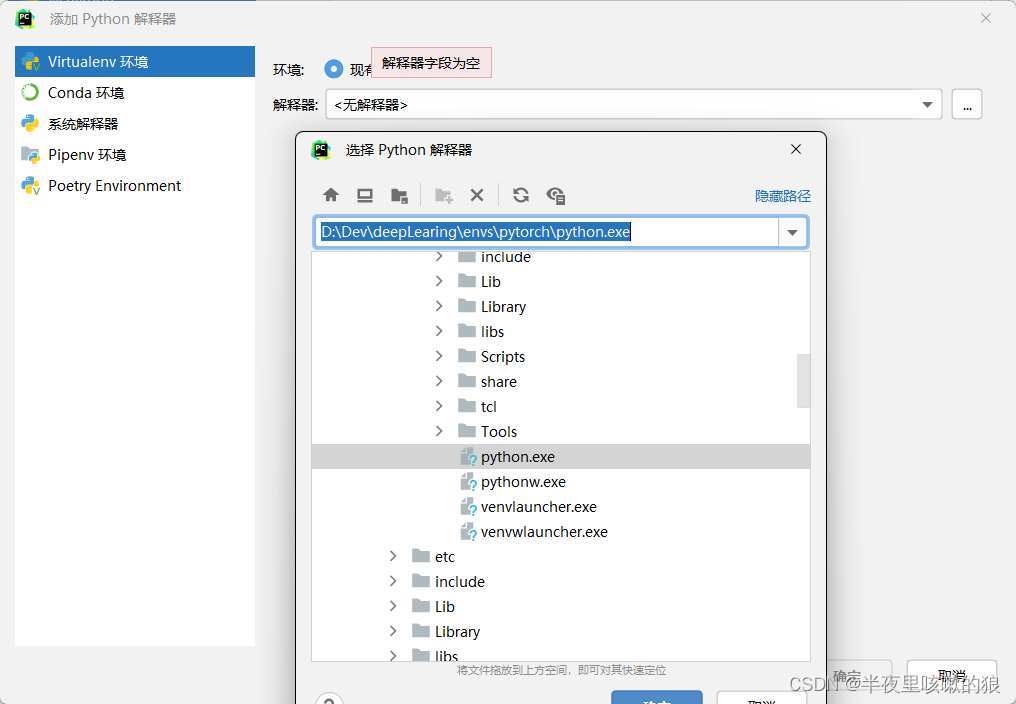Open the 解释器 dropdown list

click(x=927, y=104)
